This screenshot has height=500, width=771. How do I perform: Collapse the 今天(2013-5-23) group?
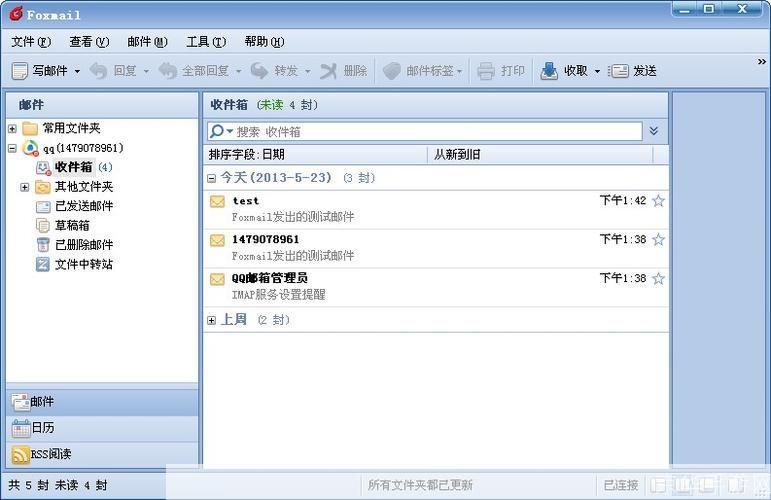point(211,178)
